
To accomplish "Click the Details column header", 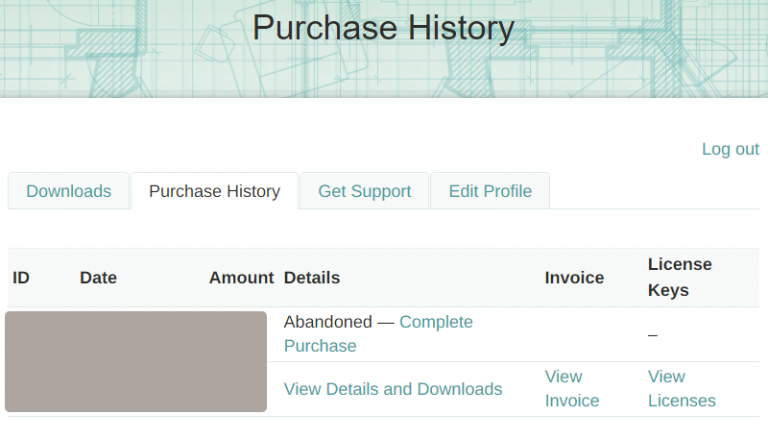I will tap(312, 278).
